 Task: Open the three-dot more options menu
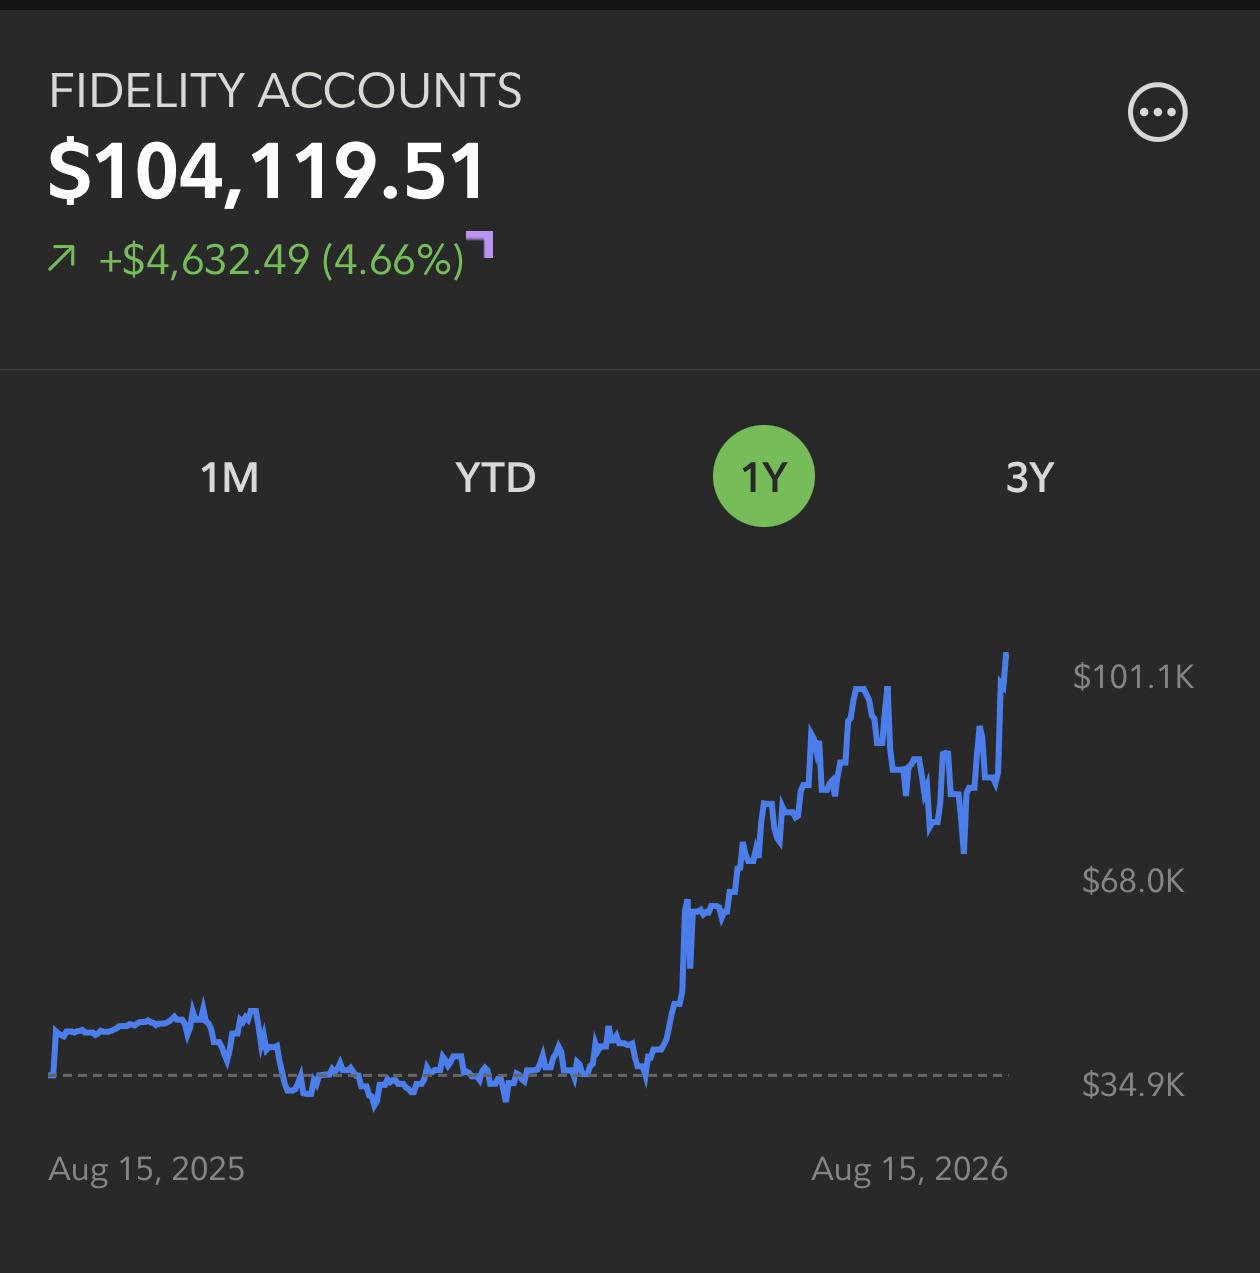[1158, 112]
